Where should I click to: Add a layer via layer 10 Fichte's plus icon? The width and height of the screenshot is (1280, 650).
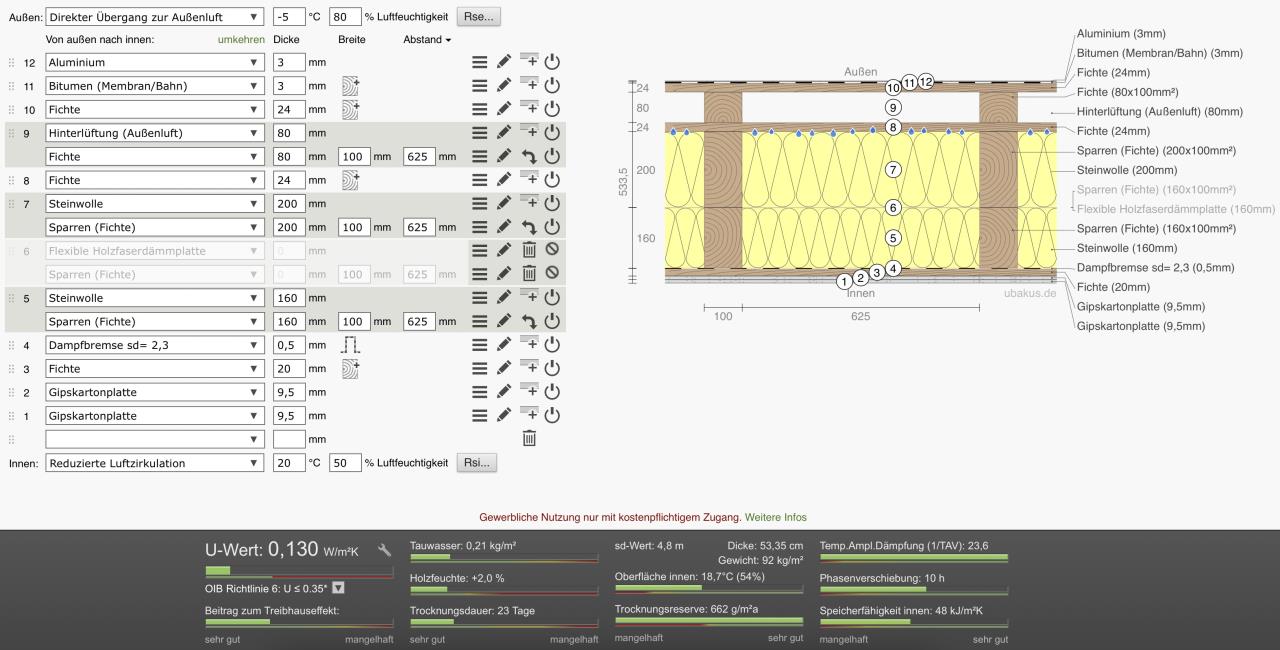coord(530,109)
